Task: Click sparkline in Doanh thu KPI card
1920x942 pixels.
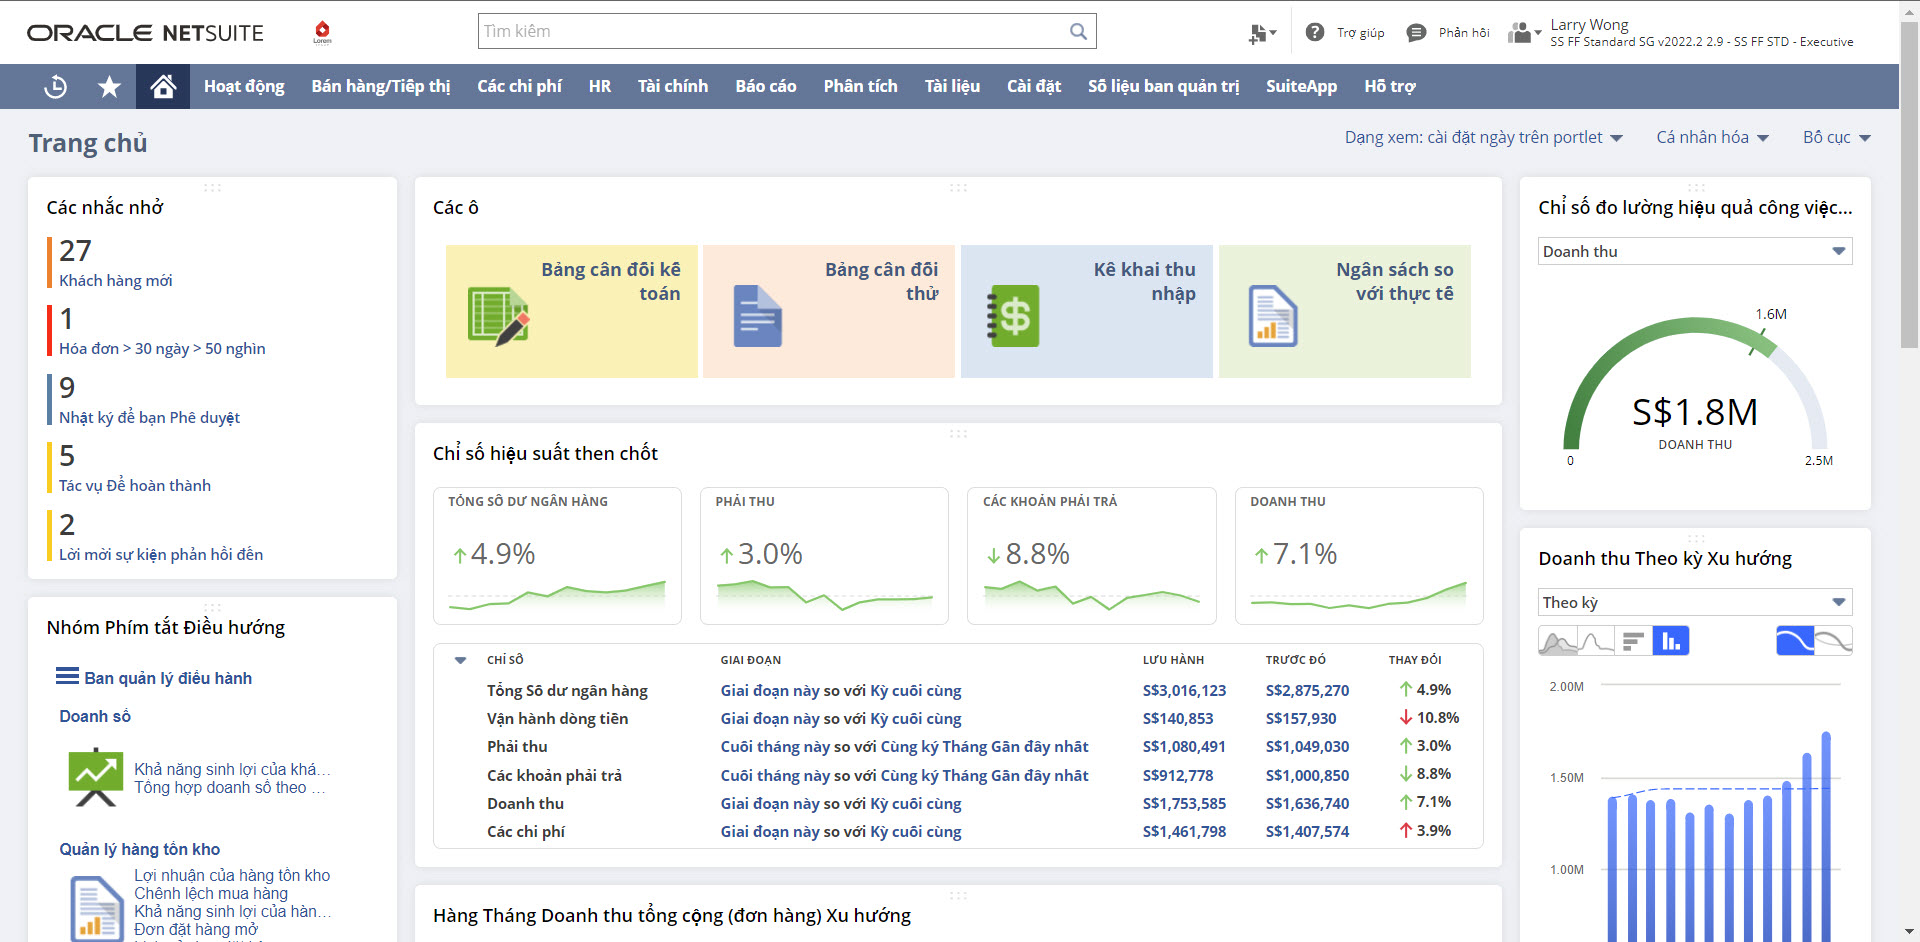Action: coord(1358,595)
